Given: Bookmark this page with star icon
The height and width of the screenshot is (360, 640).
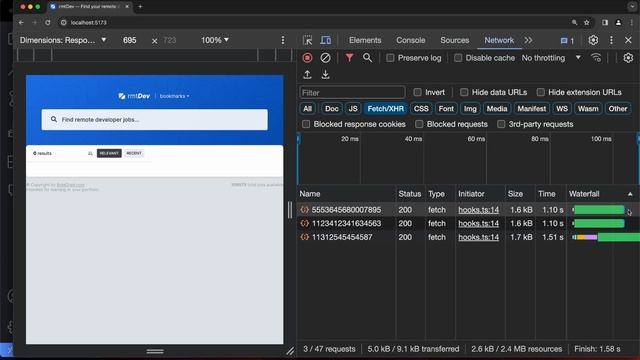Looking at the screenshot, I should [x=587, y=22].
